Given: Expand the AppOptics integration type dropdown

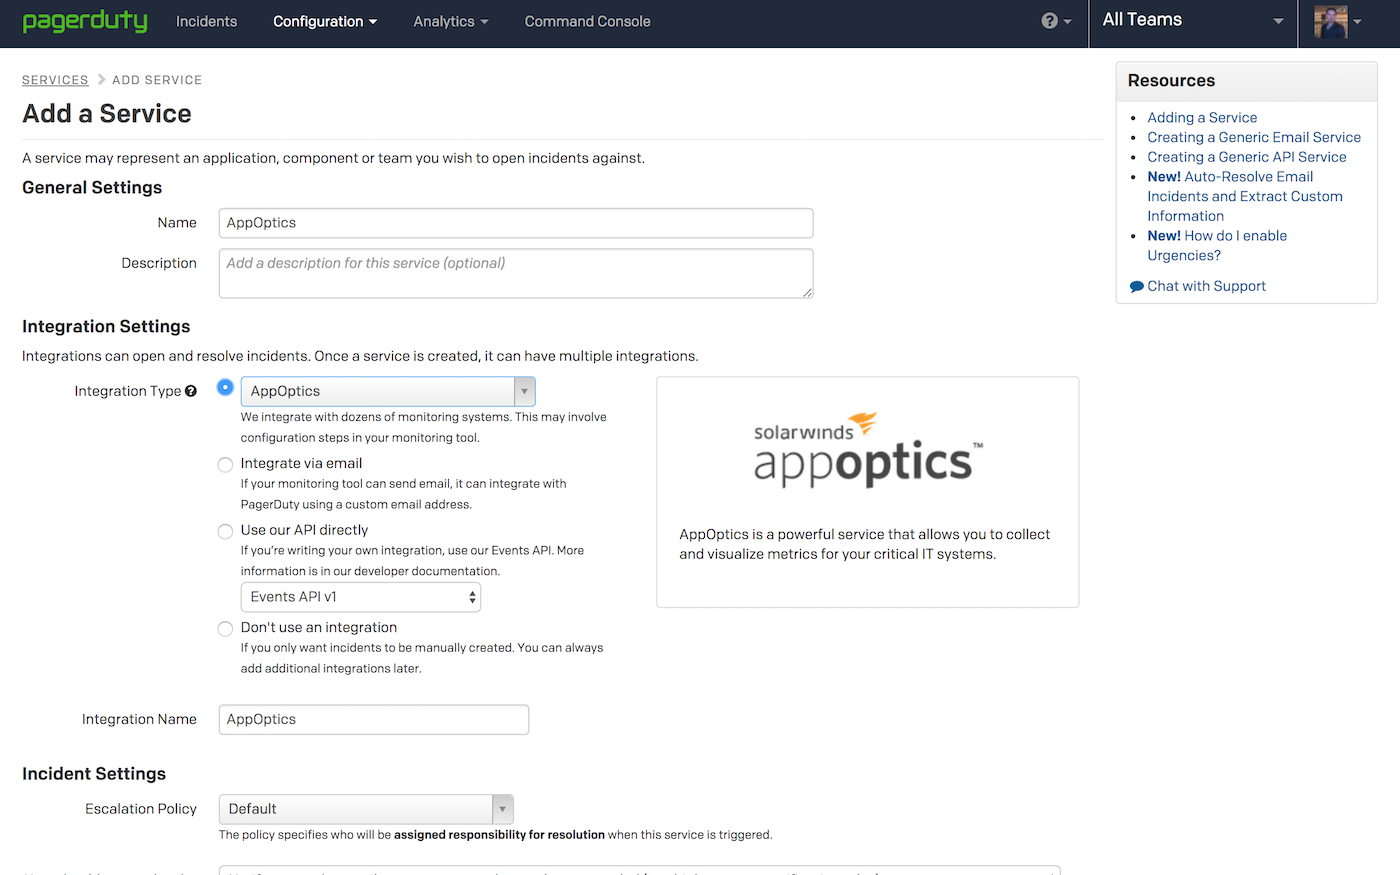Looking at the screenshot, I should click(524, 391).
